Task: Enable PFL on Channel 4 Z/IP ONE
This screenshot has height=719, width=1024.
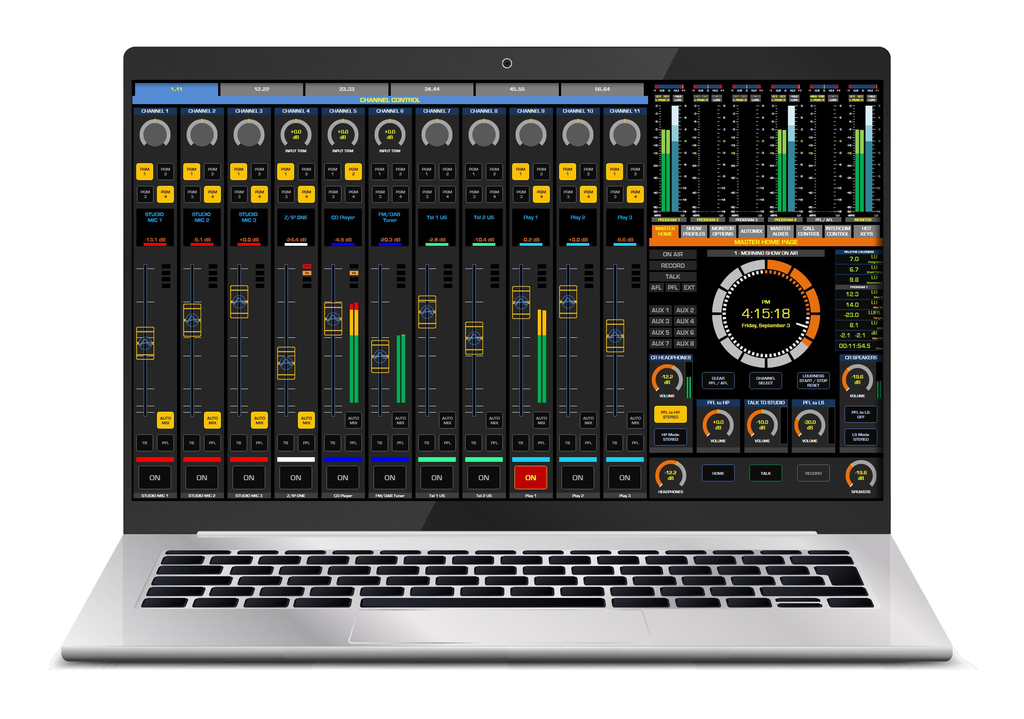Action: click(306, 443)
